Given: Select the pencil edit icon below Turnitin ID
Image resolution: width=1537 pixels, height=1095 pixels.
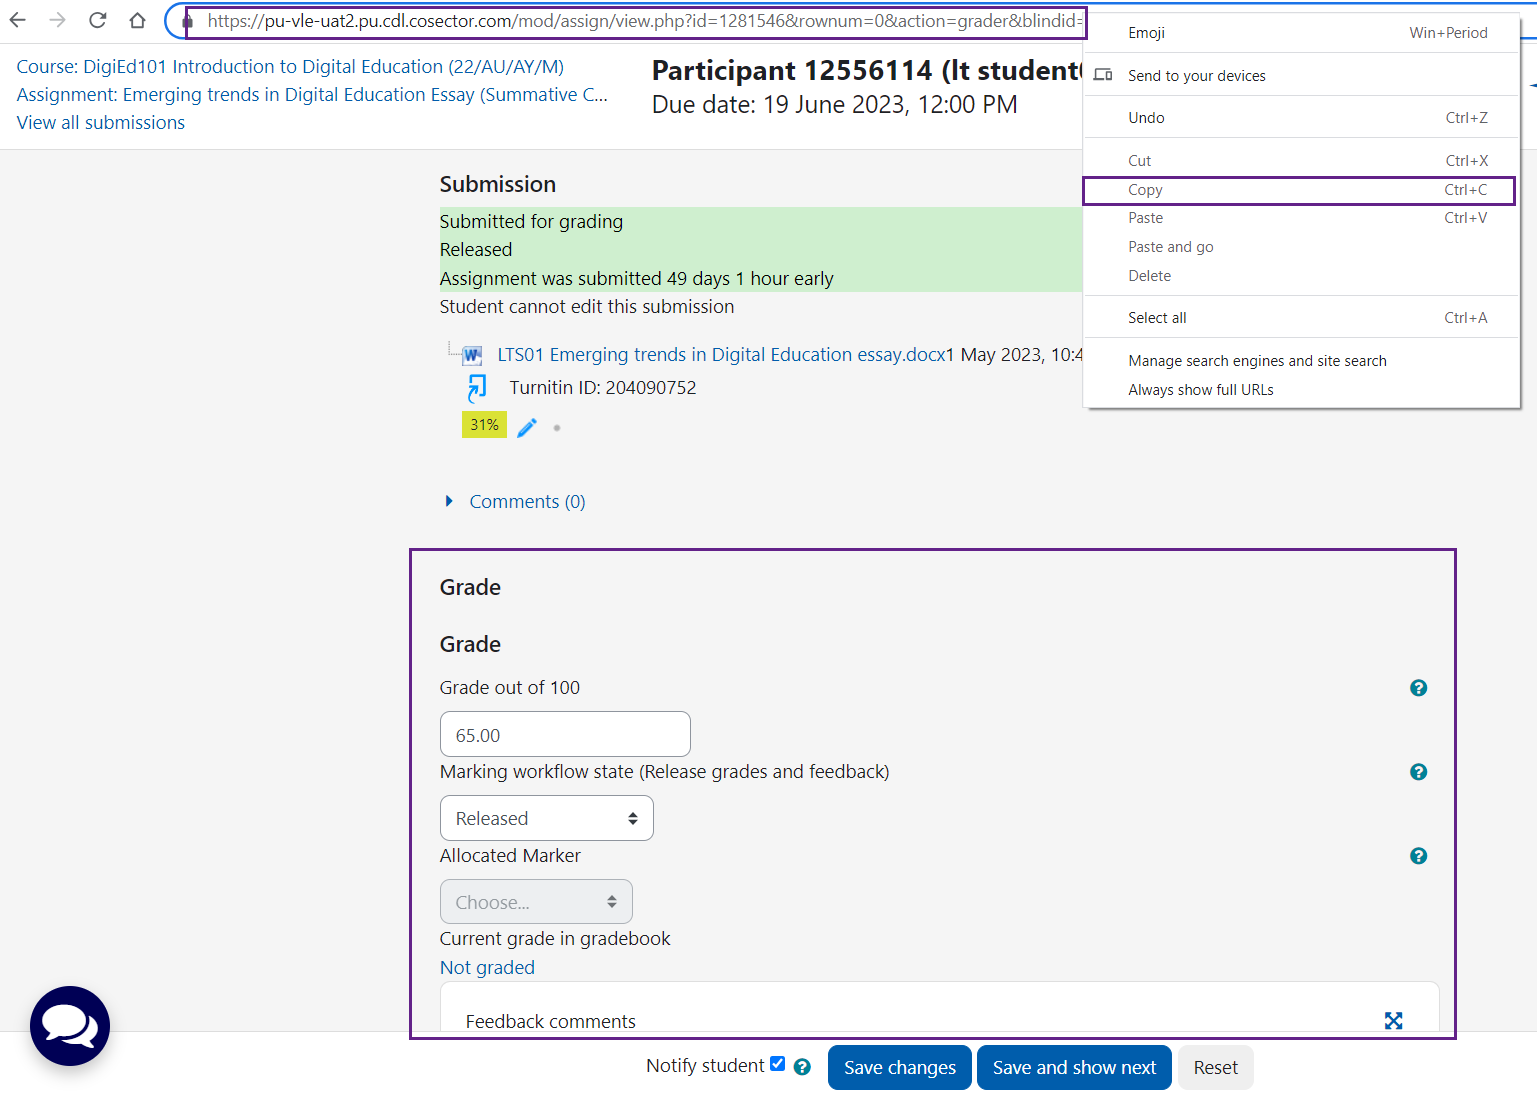Looking at the screenshot, I should [526, 427].
